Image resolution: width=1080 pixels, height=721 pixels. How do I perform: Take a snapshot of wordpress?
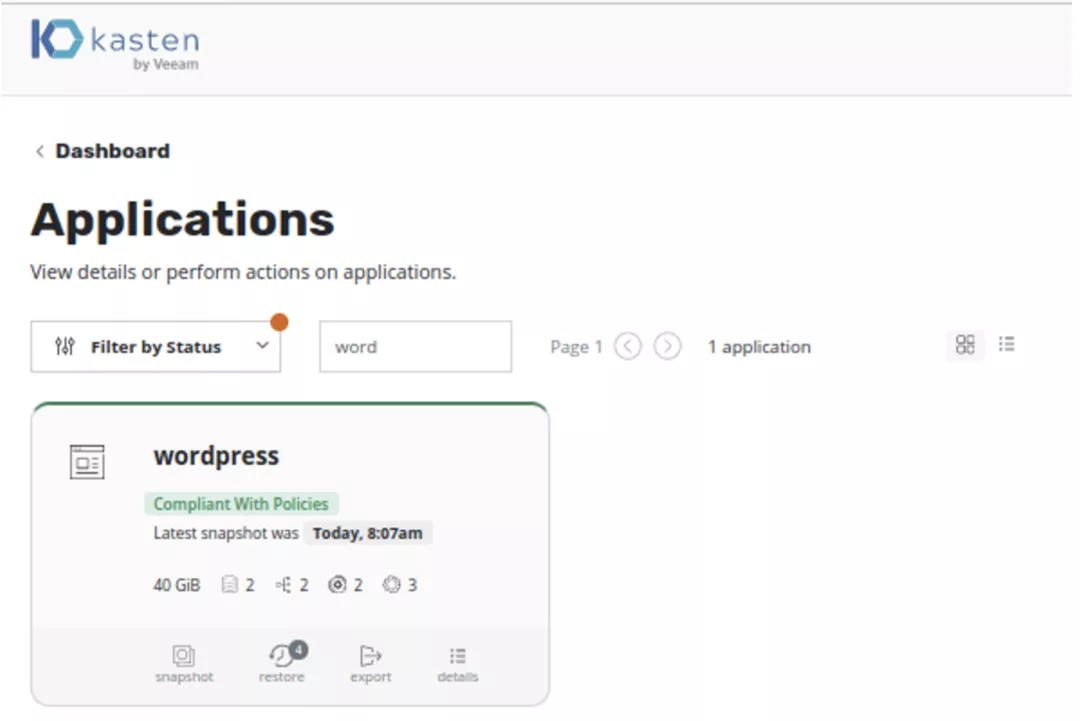point(184,663)
